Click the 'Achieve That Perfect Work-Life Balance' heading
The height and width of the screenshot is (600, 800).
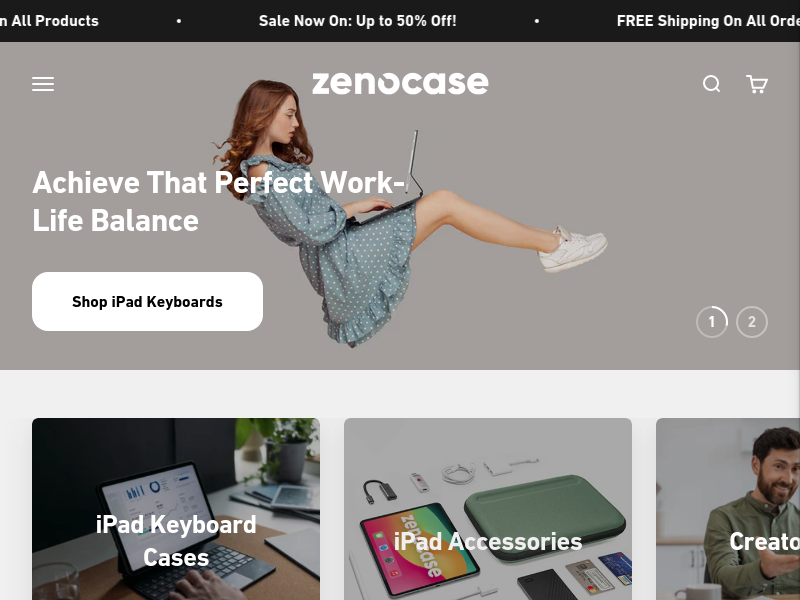219,202
